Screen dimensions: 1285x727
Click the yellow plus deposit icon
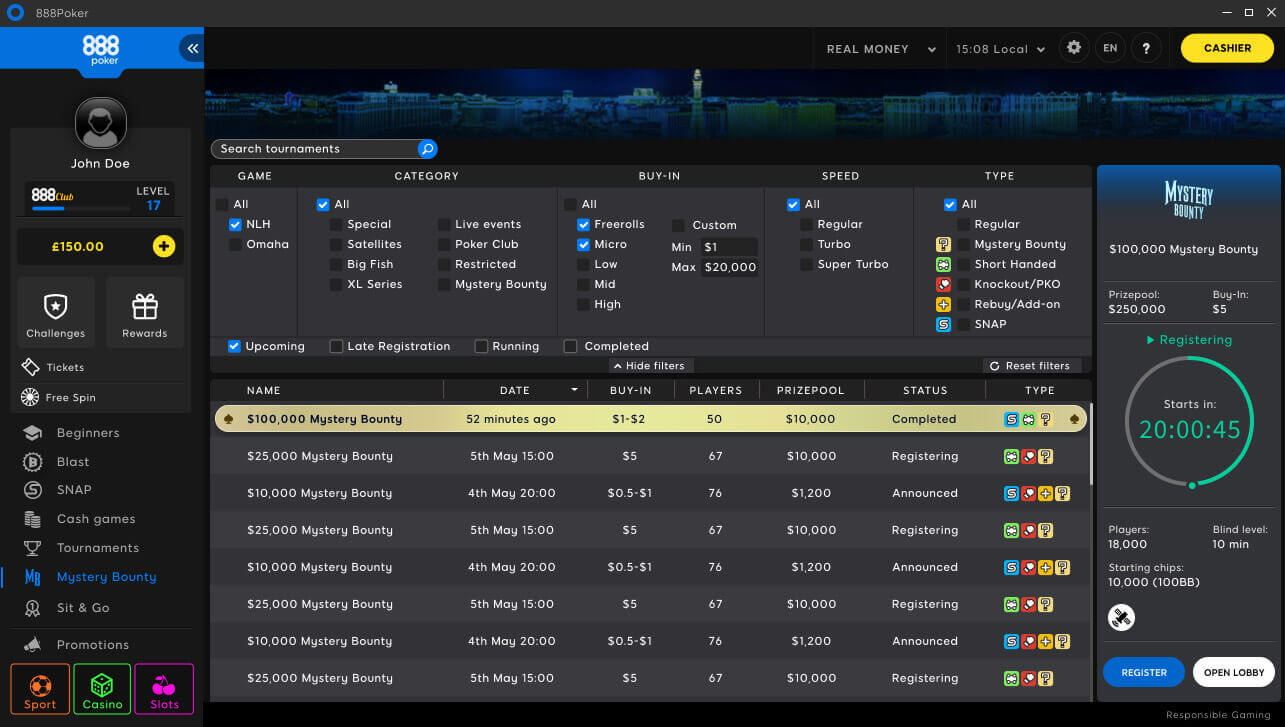163,246
